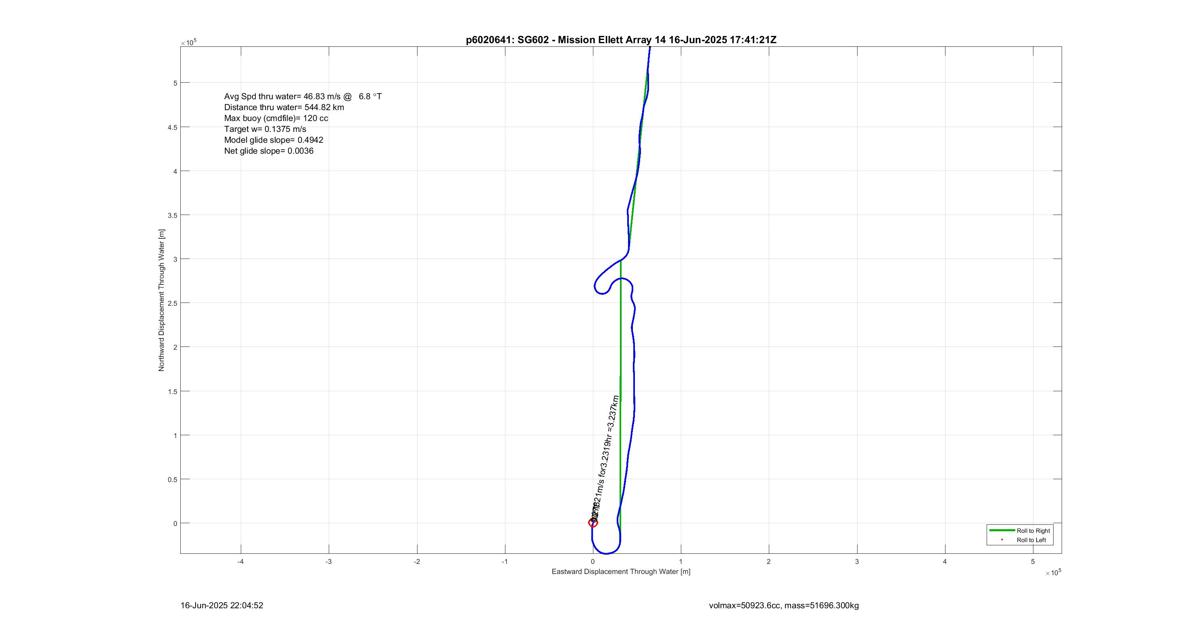Click the red circle start marker on the track
1200x622 pixels.
pyautogui.click(x=593, y=523)
